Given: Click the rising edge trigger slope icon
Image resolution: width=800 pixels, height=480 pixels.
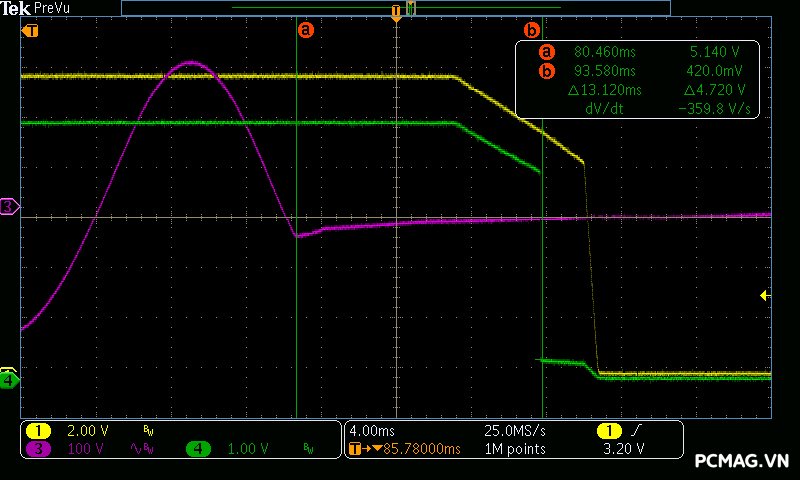Looking at the screenshot, I should click(636, 431).
